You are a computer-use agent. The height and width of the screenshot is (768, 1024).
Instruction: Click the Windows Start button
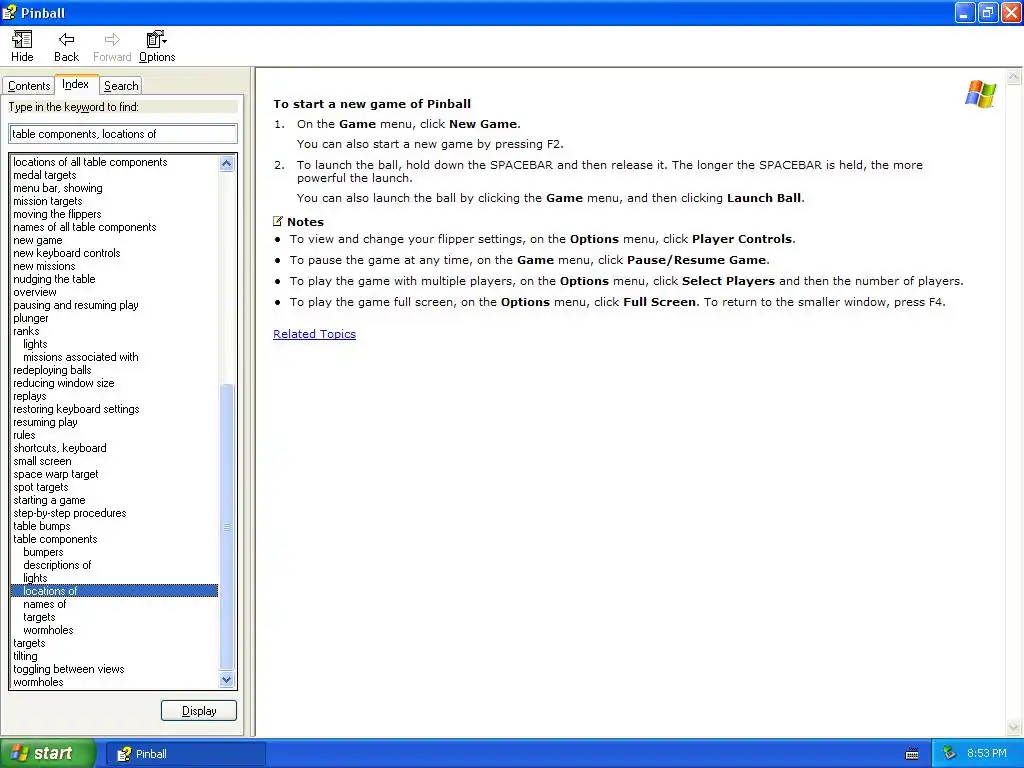[x=48, y=754]
